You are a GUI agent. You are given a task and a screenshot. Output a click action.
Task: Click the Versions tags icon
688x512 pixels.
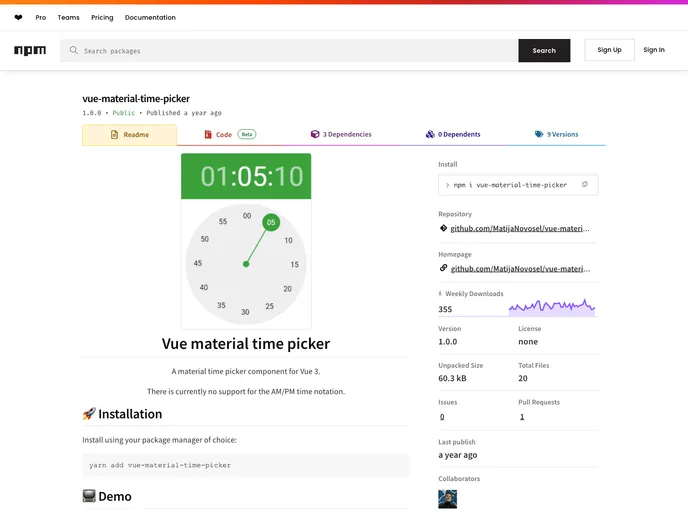pyautogui.click(x=539, y=134)
